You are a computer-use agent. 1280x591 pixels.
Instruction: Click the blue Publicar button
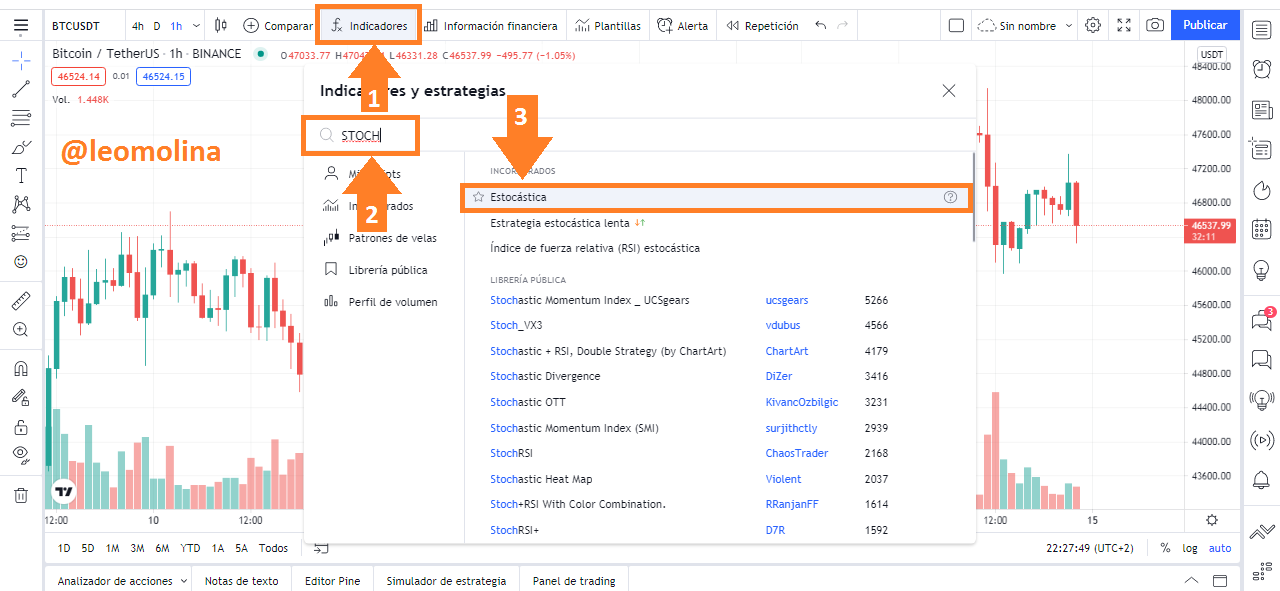pos(1205,25)
